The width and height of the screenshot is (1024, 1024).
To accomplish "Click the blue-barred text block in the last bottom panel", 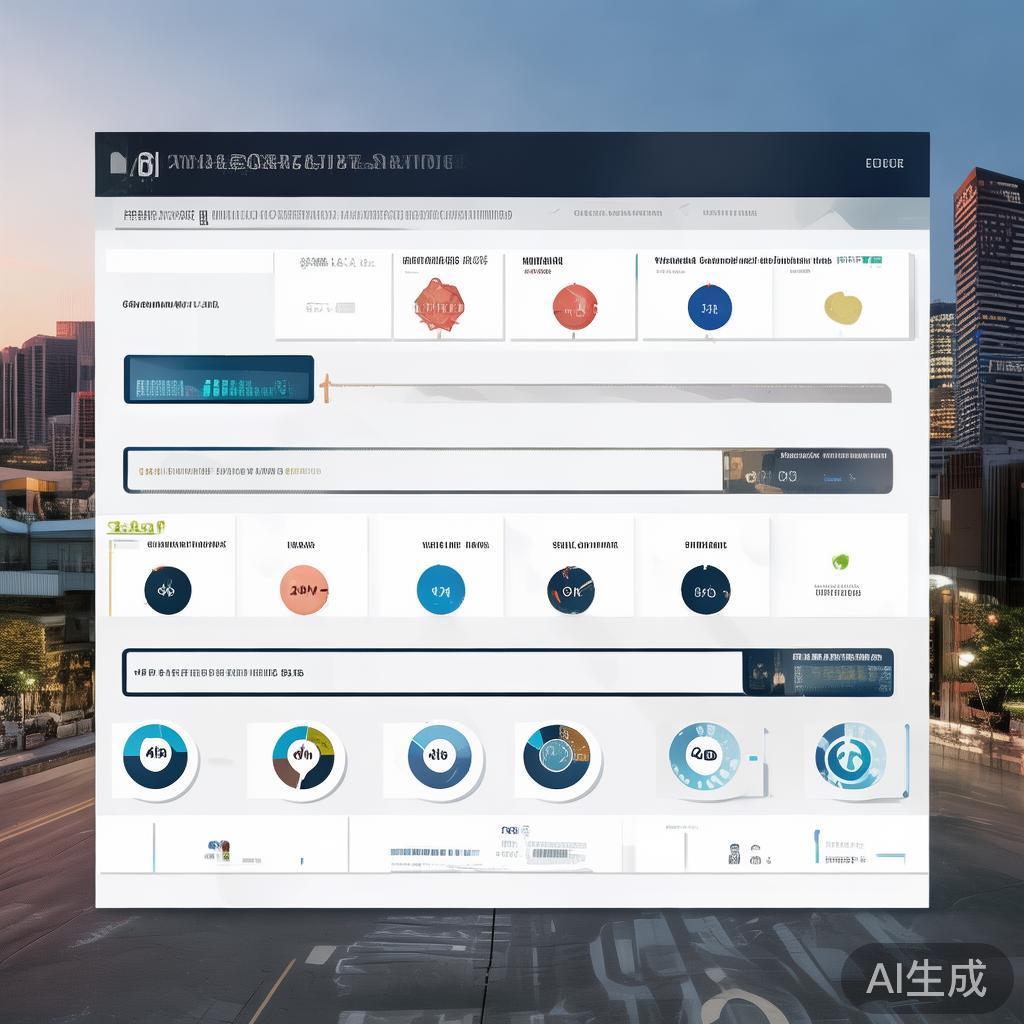I will point(859,847).
